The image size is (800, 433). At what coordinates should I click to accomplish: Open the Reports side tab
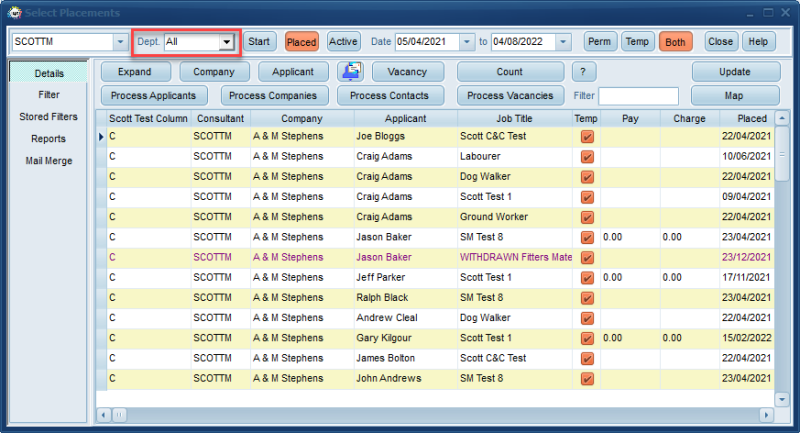coord(48,139)
